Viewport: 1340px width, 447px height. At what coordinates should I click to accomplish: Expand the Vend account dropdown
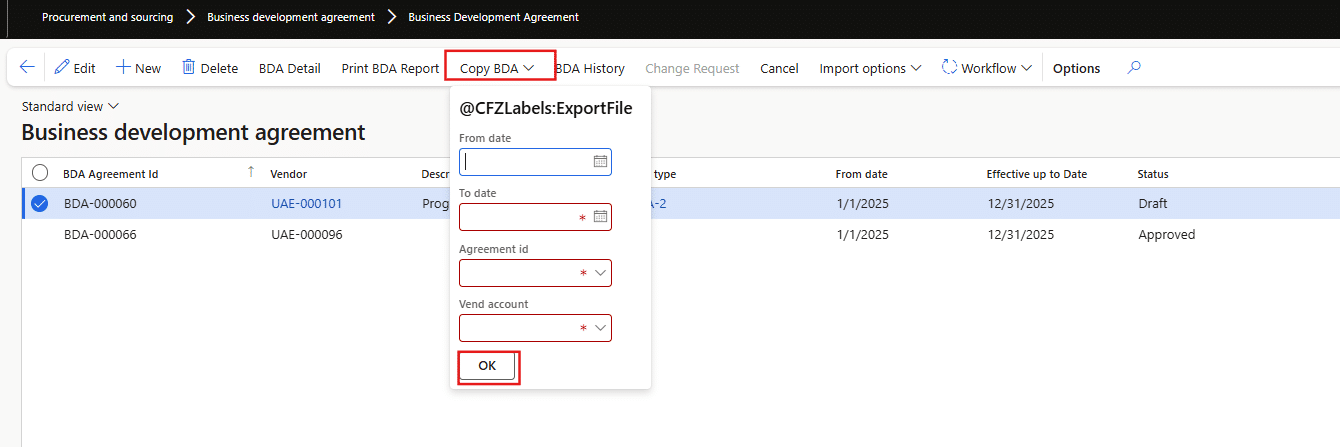click(600, 328)
